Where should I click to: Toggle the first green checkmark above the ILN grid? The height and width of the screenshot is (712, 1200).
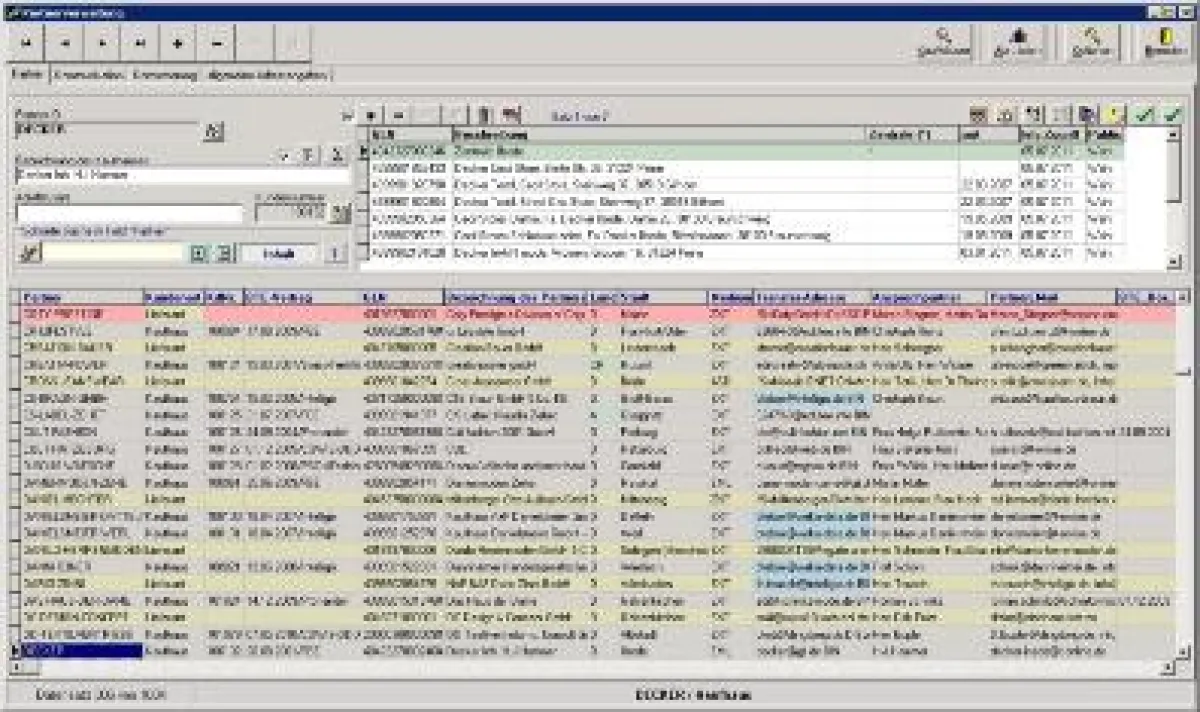pyautogui.click(x=1145, y=116)
